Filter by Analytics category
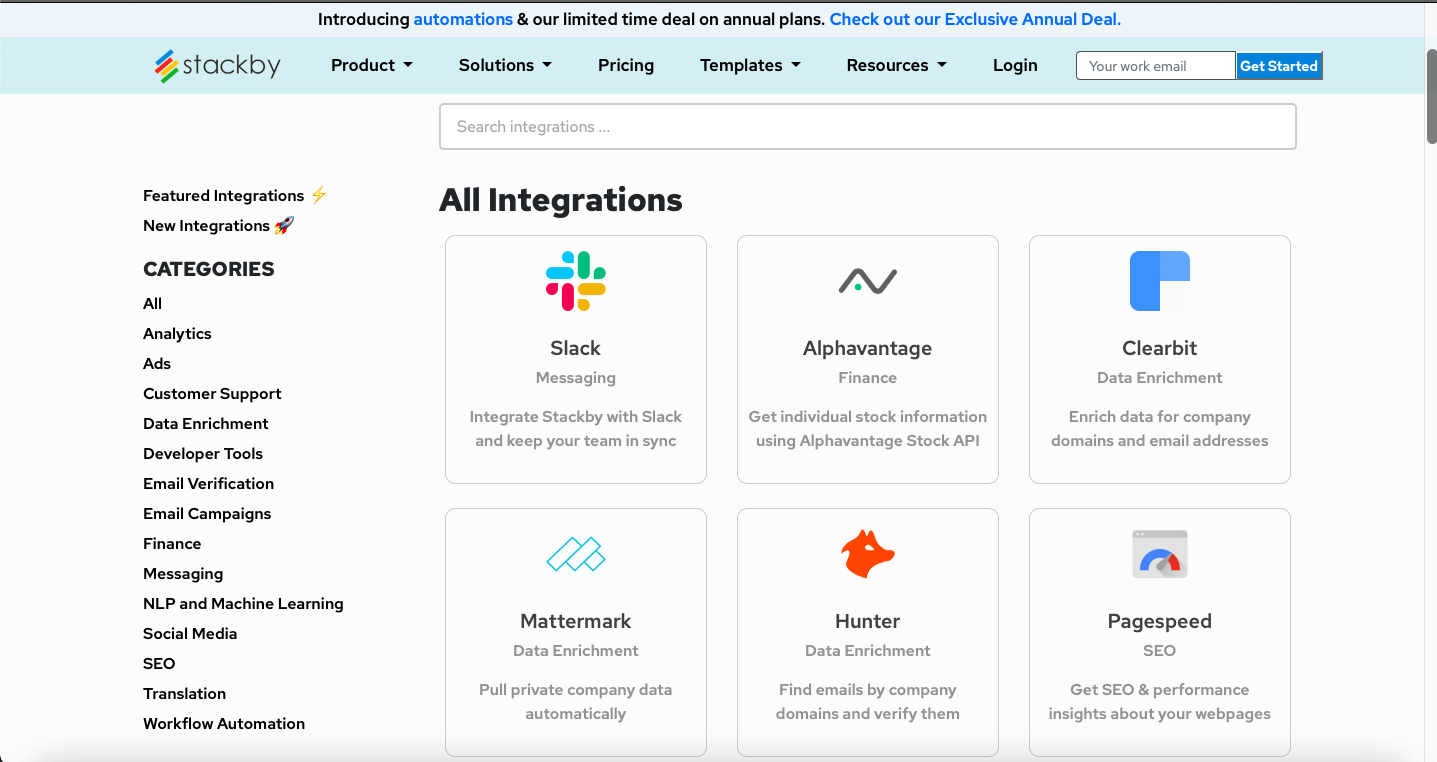The image size is (1437, 762). coord(177,334)
